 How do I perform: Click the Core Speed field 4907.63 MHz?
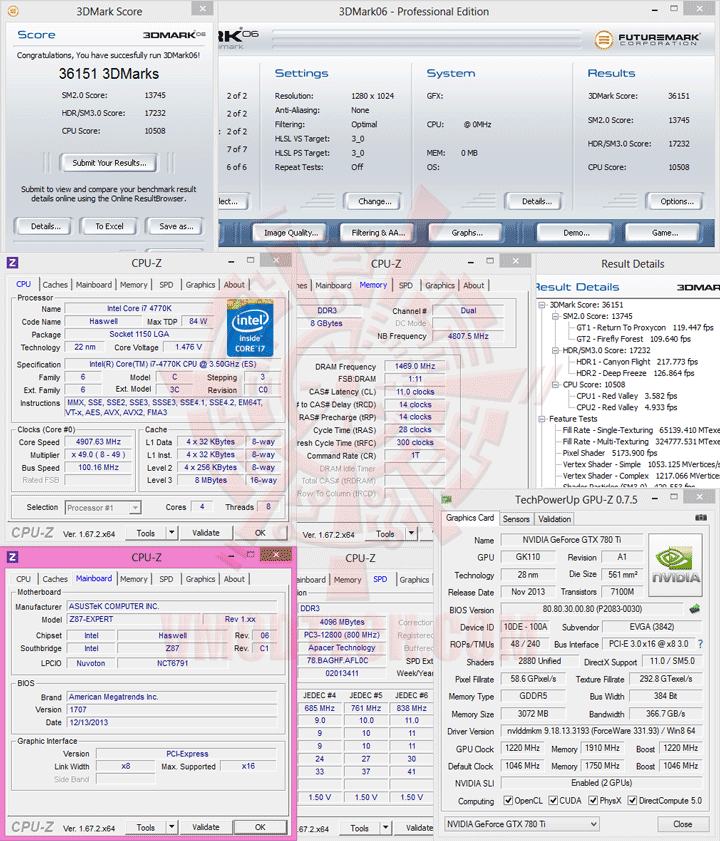pyautogui.click(x=98, y=442)
